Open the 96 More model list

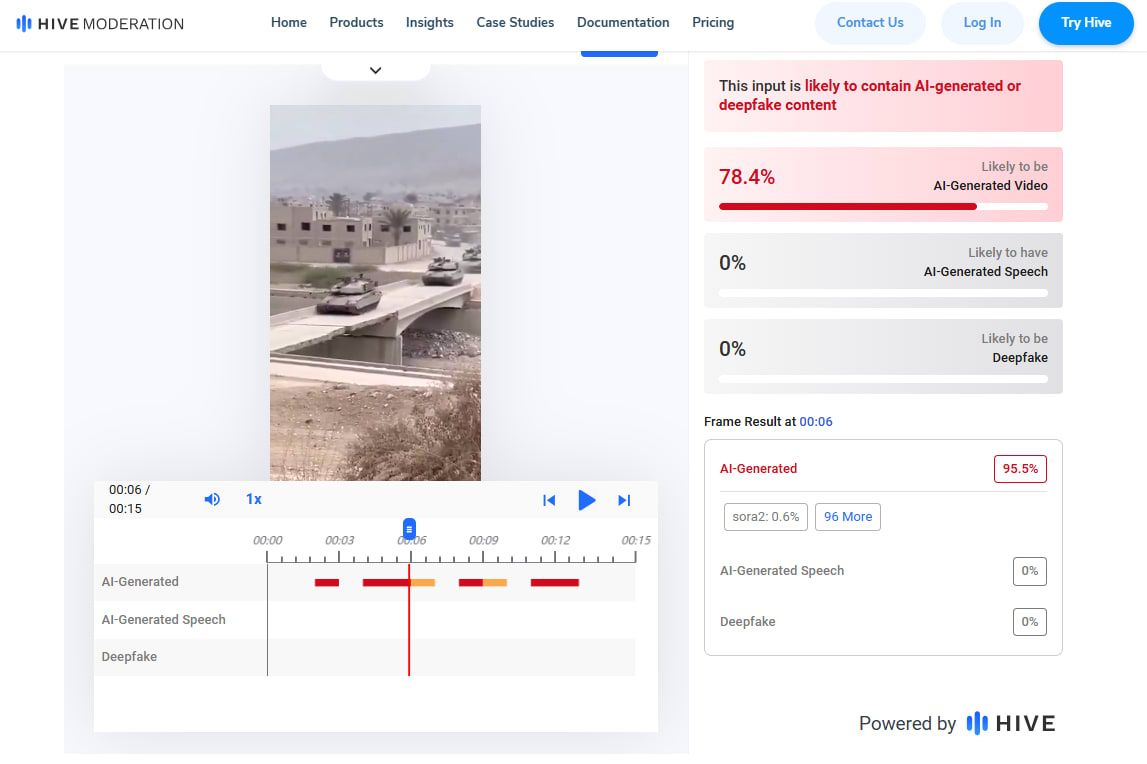point(847,517)
